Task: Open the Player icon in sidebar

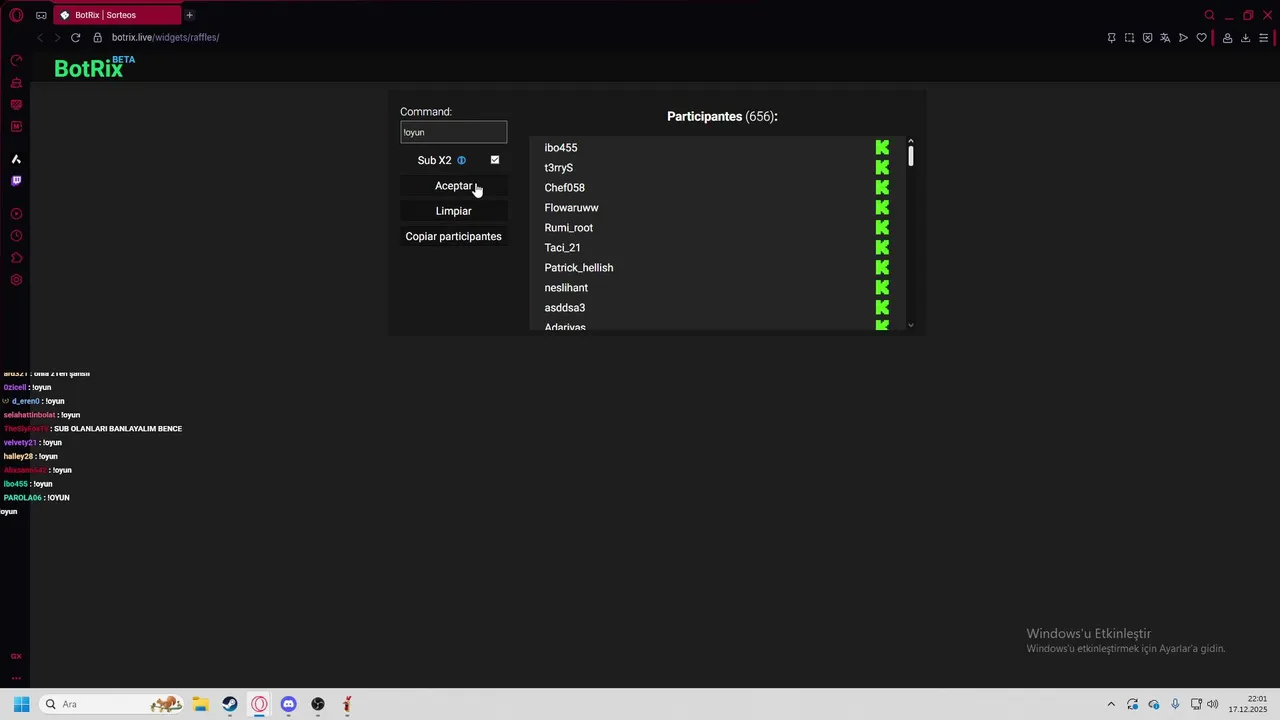Action: [16, 214]
